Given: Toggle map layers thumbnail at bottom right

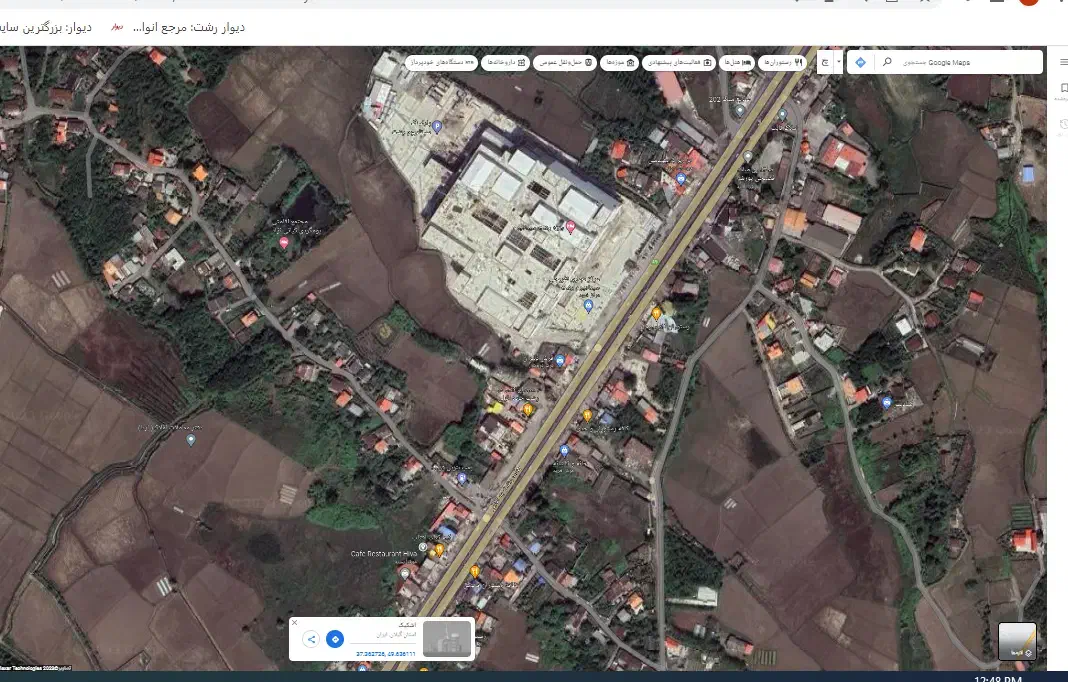Looking at the screenshot, I should pos(1017,641).
